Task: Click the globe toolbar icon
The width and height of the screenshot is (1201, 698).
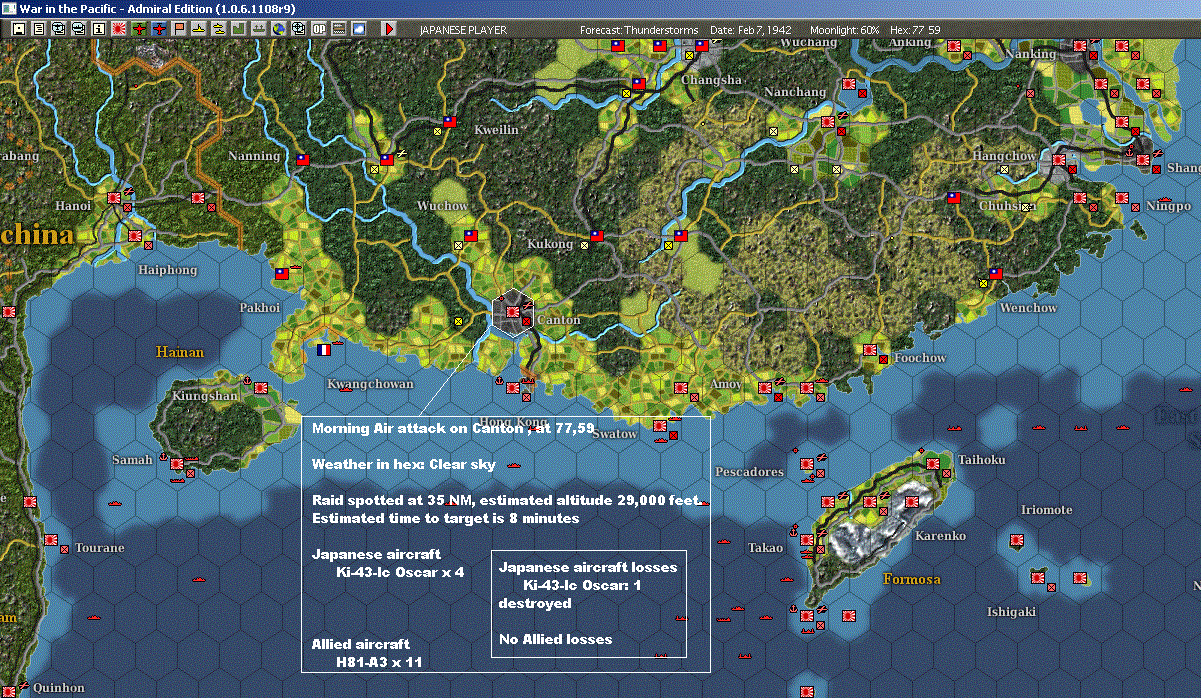Action: tap(278, 29)
